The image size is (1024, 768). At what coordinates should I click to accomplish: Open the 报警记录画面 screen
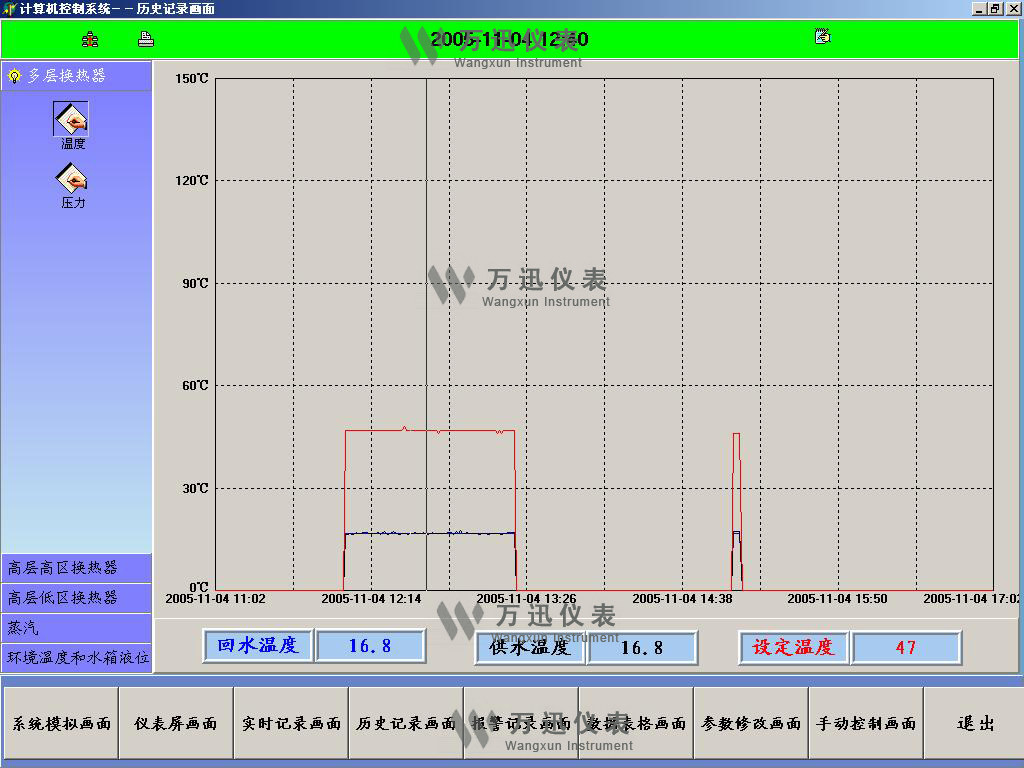pos(520,722)
